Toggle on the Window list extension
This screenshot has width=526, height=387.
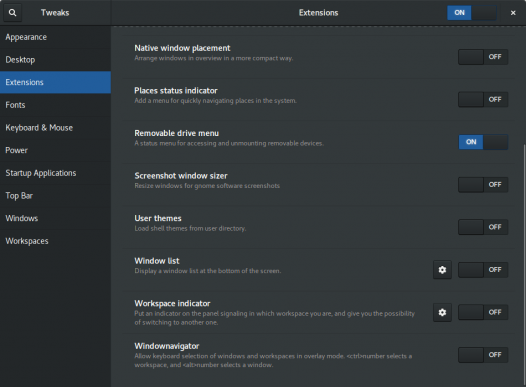pos(483,270)
